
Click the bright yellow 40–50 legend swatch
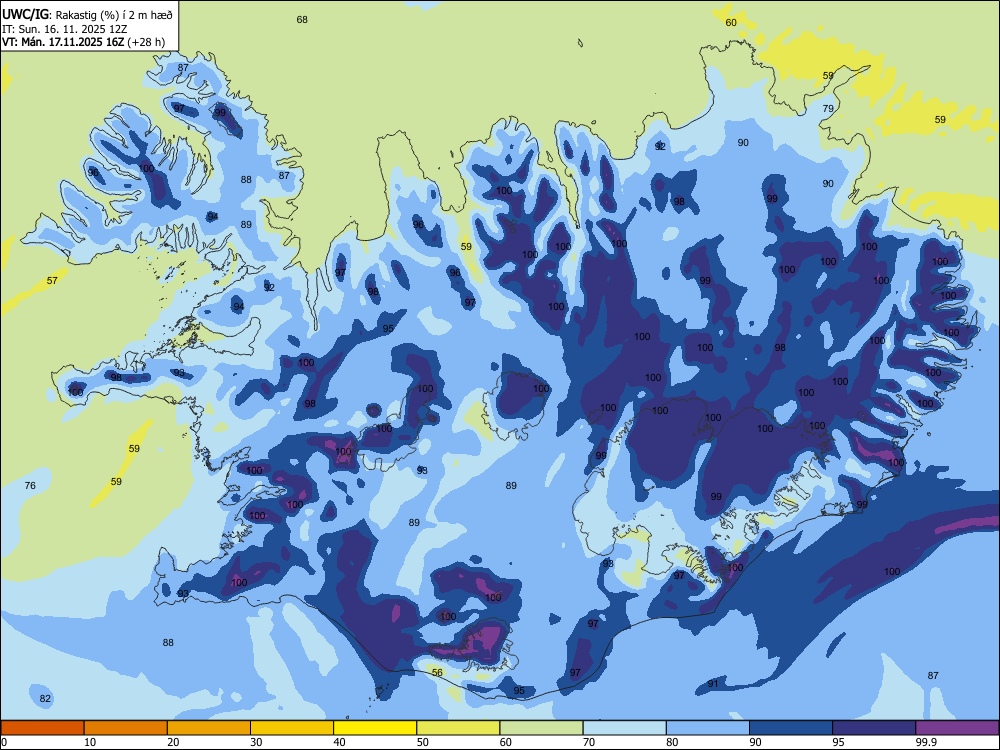375,728
